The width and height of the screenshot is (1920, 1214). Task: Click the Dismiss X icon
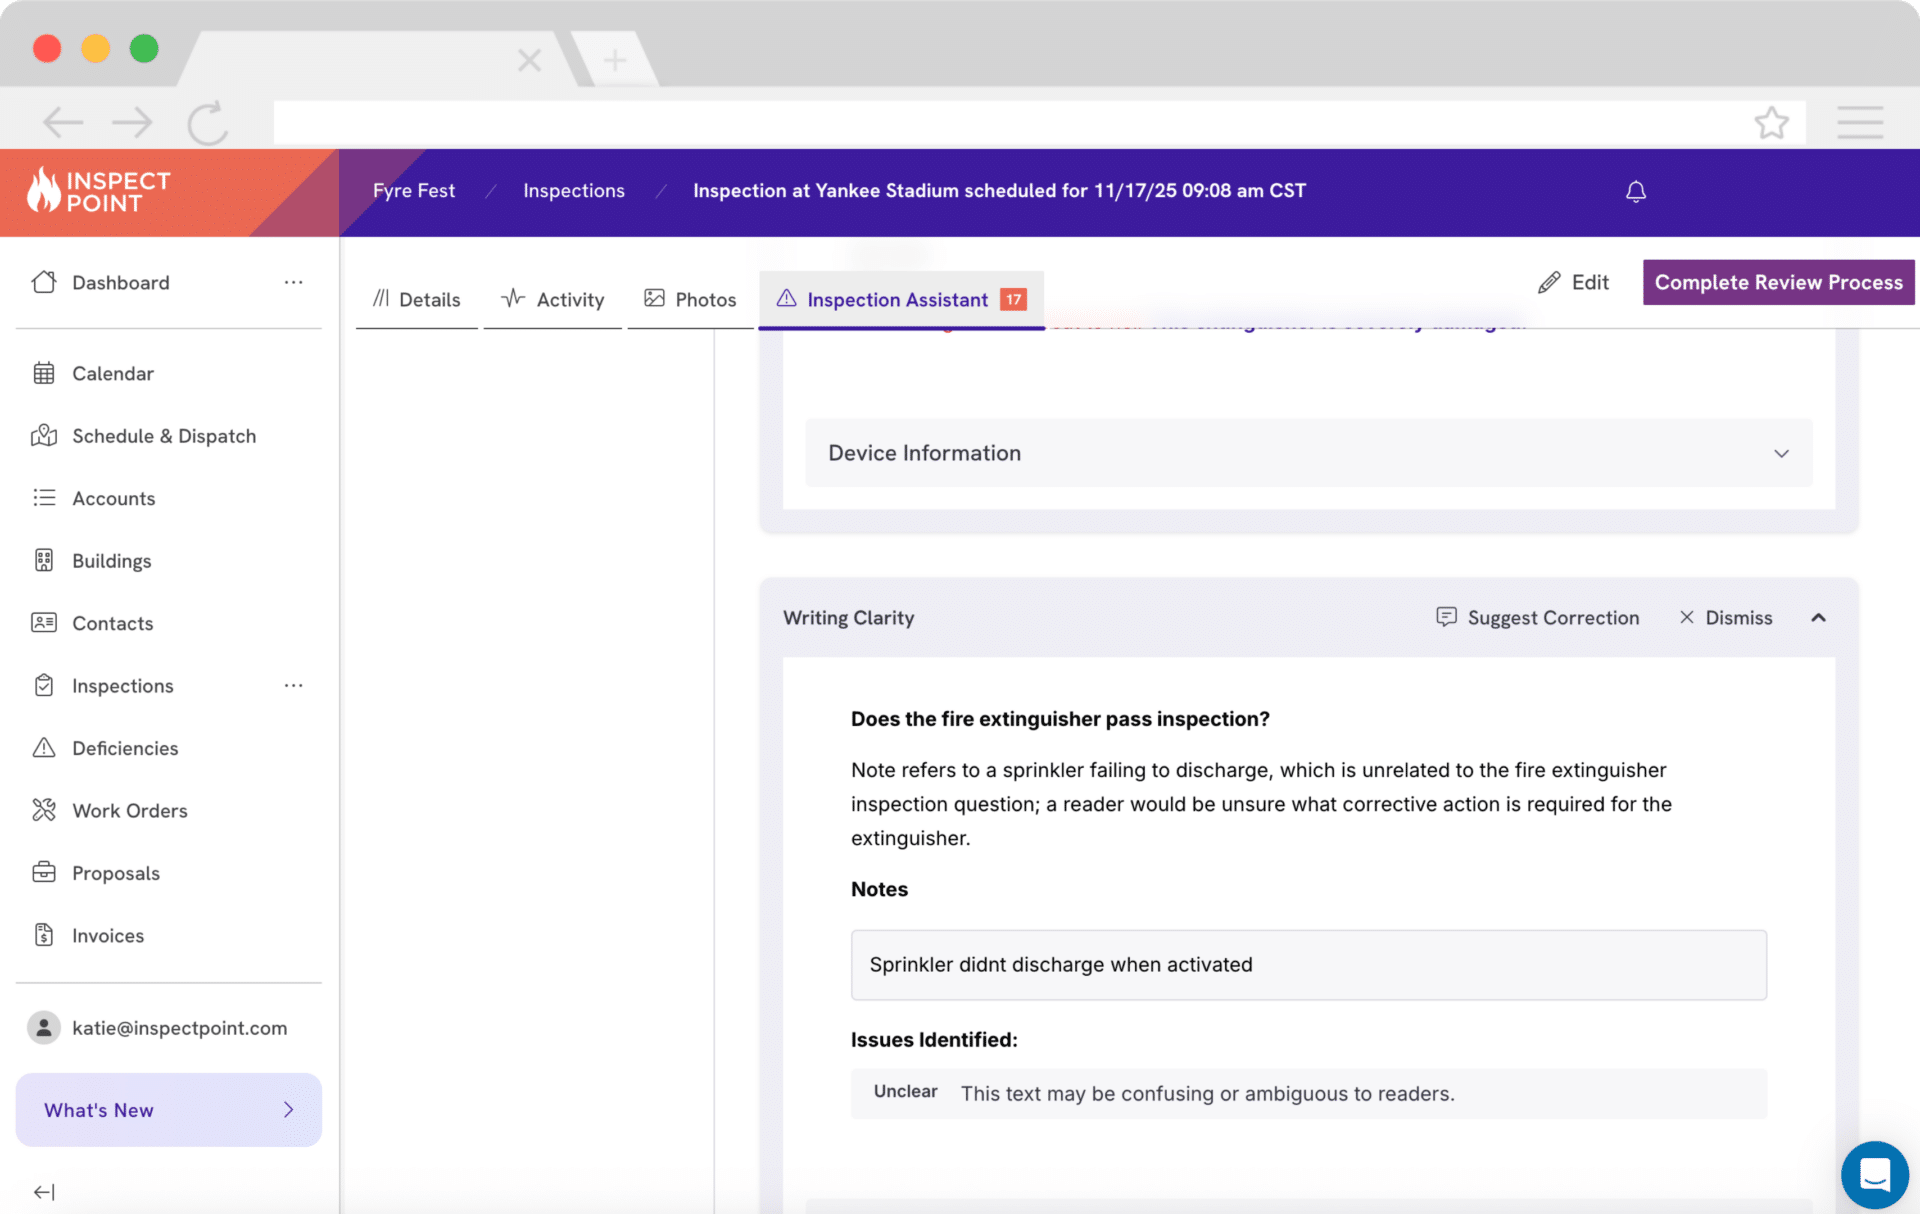1687,617
